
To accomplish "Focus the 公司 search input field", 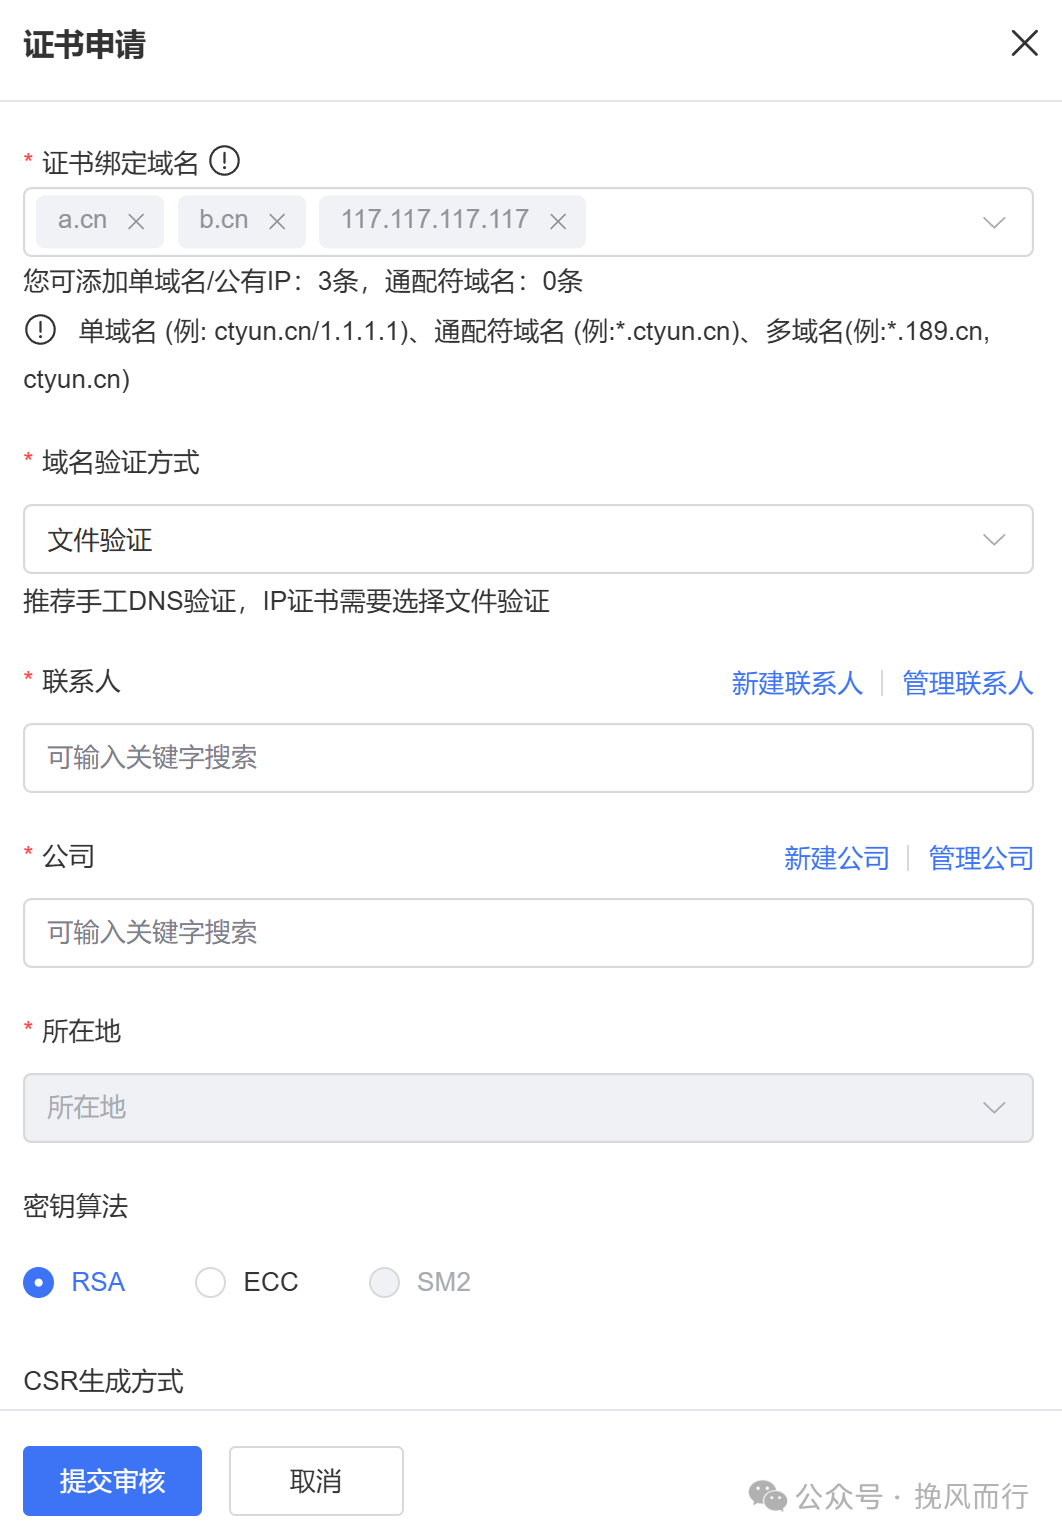I will (528, 933).
